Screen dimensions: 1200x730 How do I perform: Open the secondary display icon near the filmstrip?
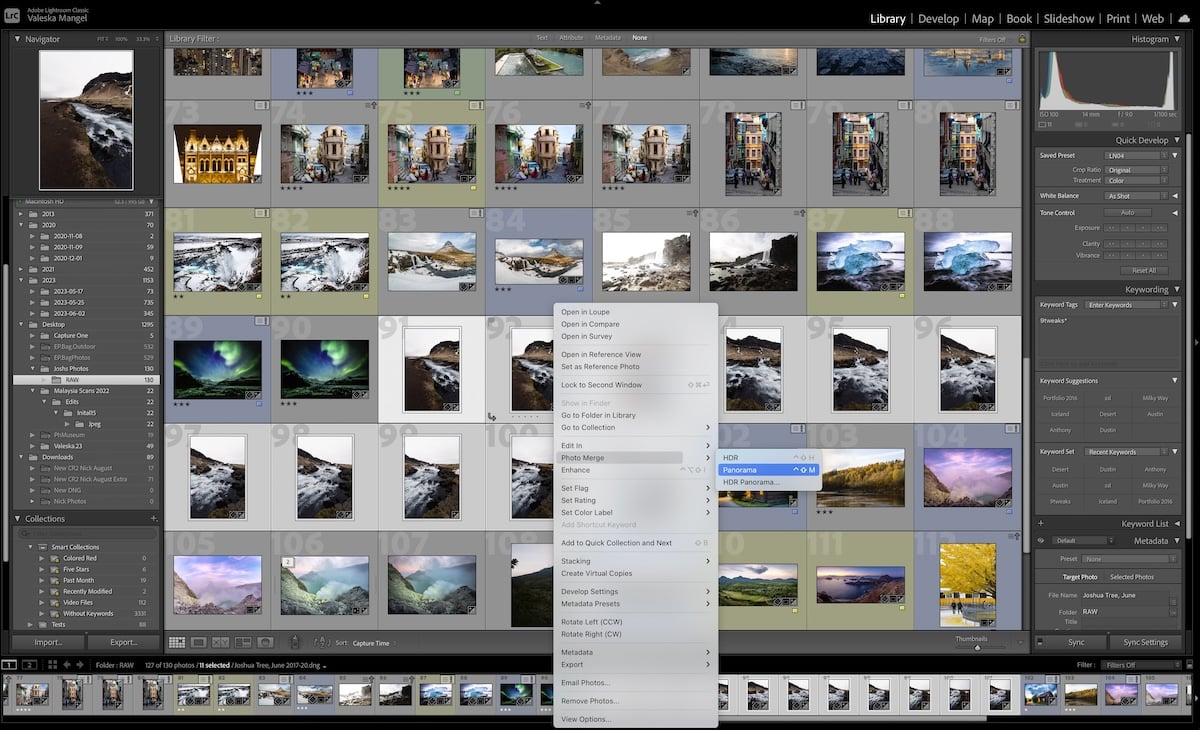[29, 665]
